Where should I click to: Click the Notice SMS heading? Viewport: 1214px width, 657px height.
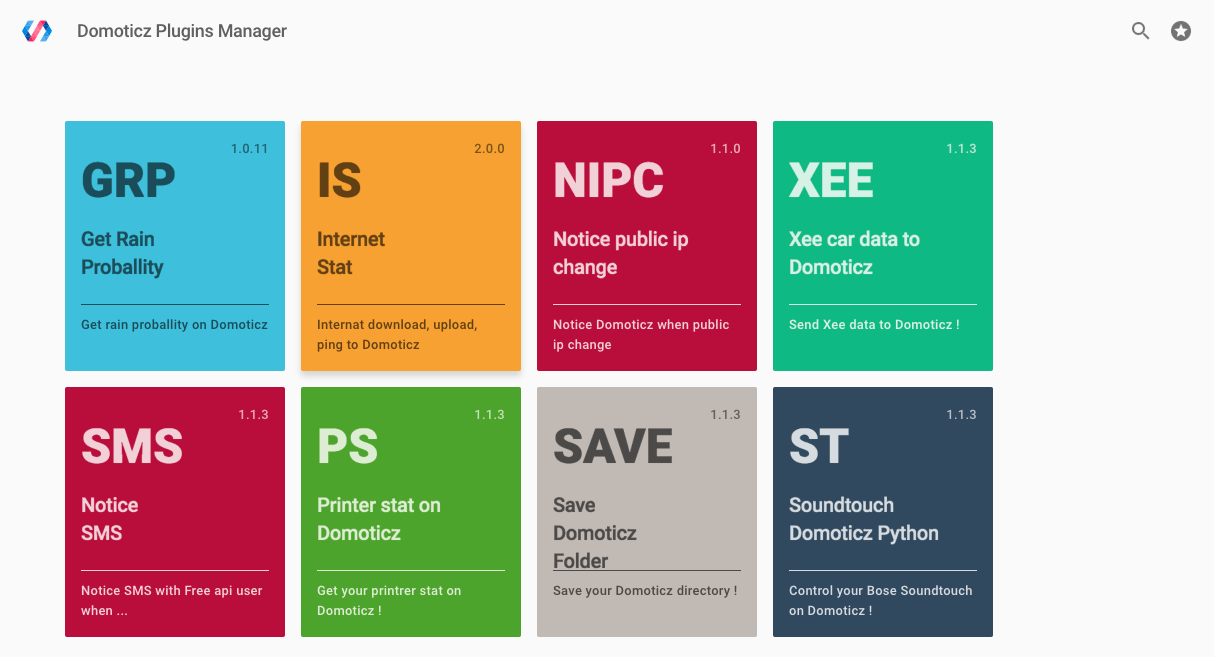point(110,519)
